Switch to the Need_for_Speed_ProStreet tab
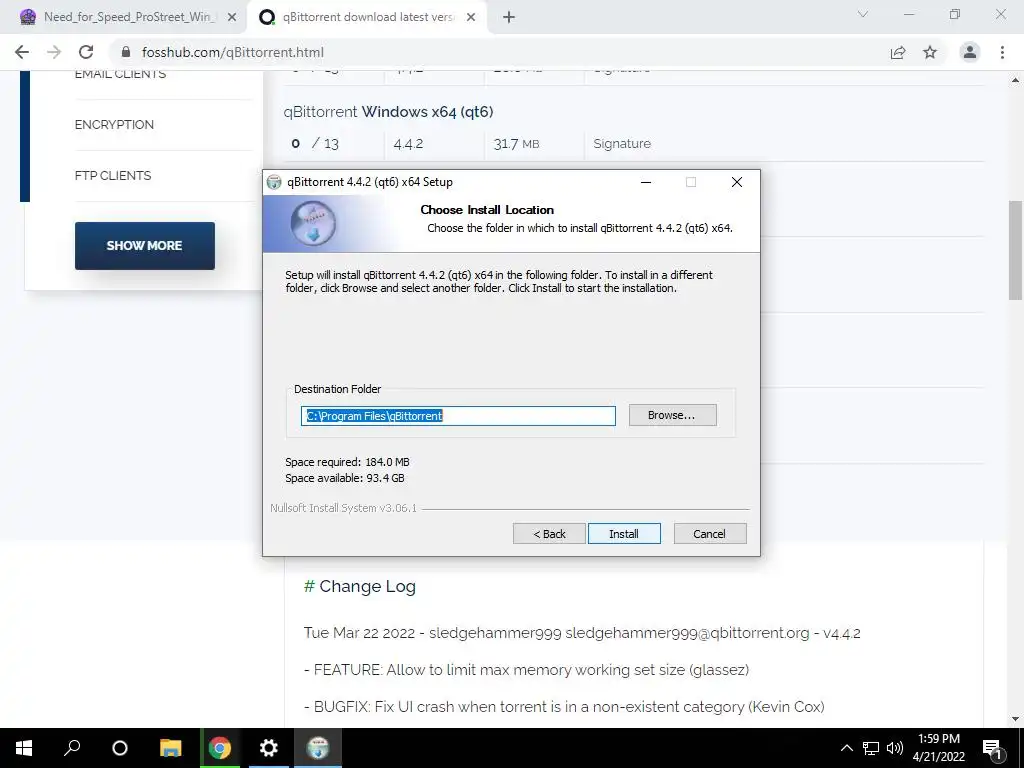1024x768 pixels. 129,18
